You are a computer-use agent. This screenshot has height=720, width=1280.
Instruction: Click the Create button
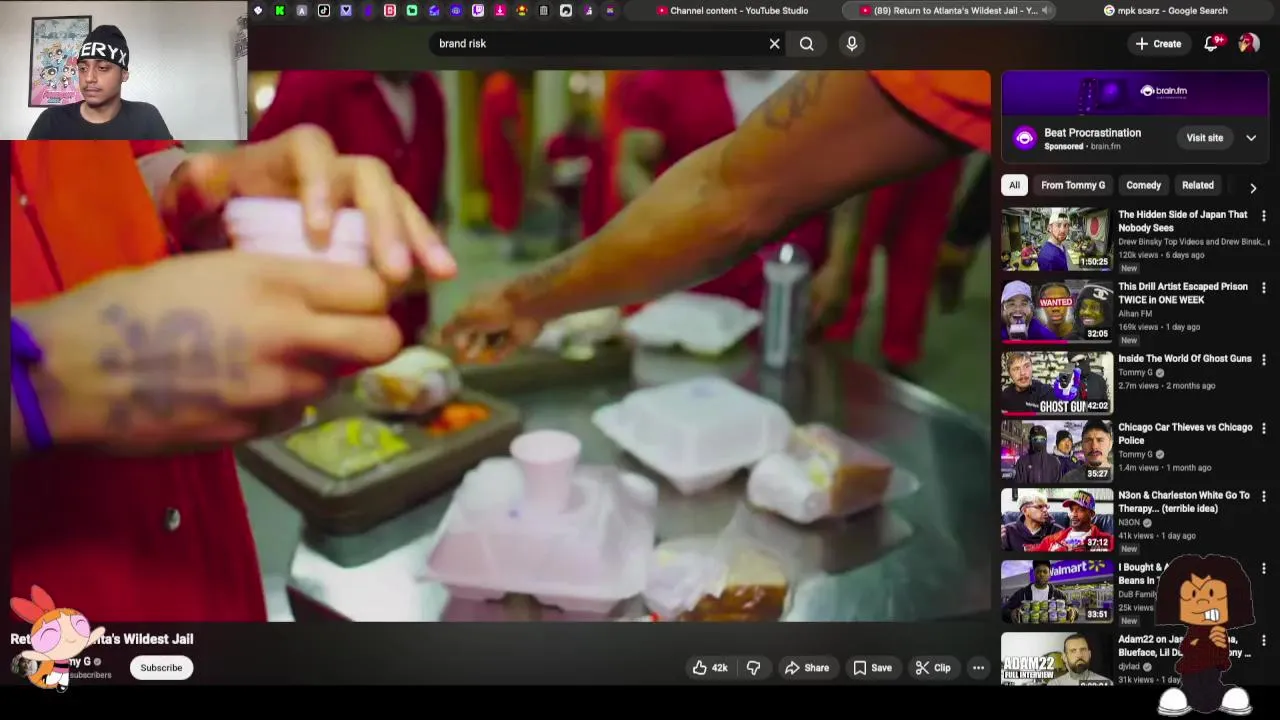pos(1158,44)
